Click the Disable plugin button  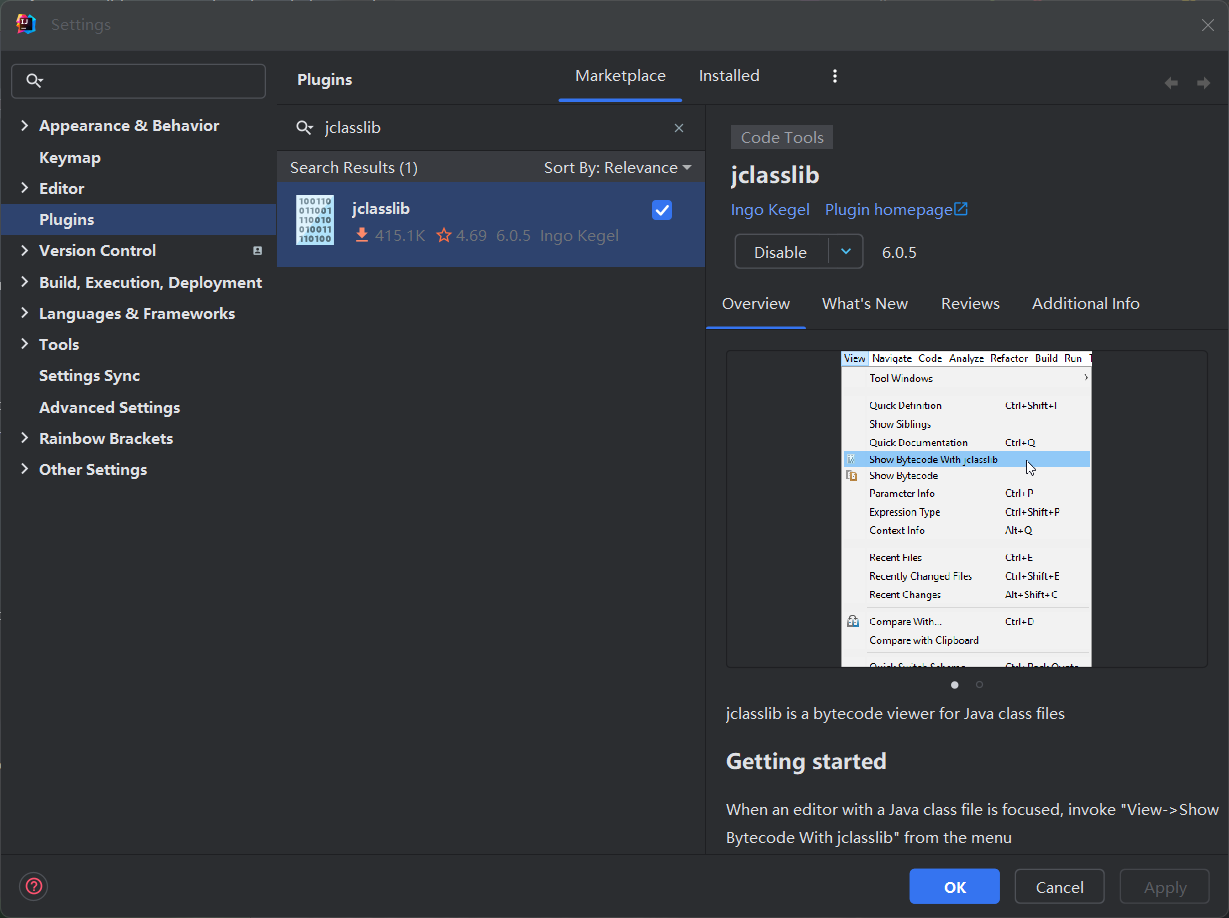(781, 252)
